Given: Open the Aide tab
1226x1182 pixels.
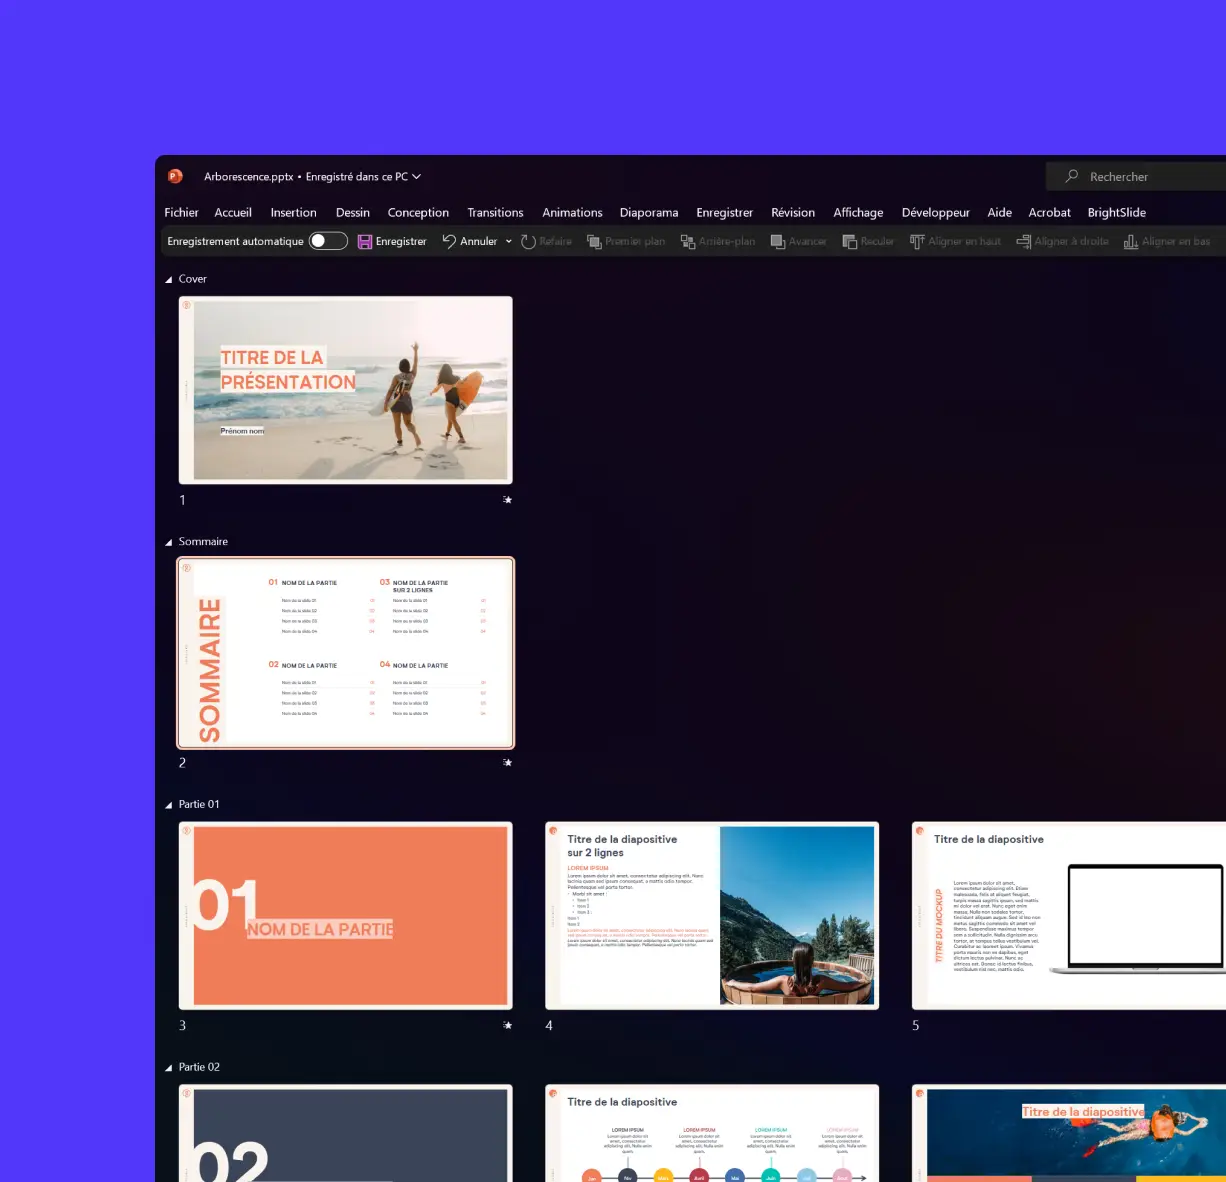Looking at the screenshot, I should tap(999, 212).
